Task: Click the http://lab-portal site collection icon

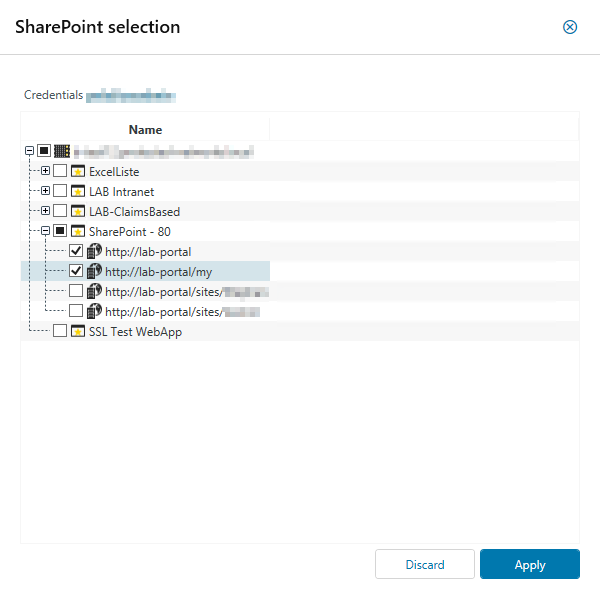Action: [x=94, y=251]
